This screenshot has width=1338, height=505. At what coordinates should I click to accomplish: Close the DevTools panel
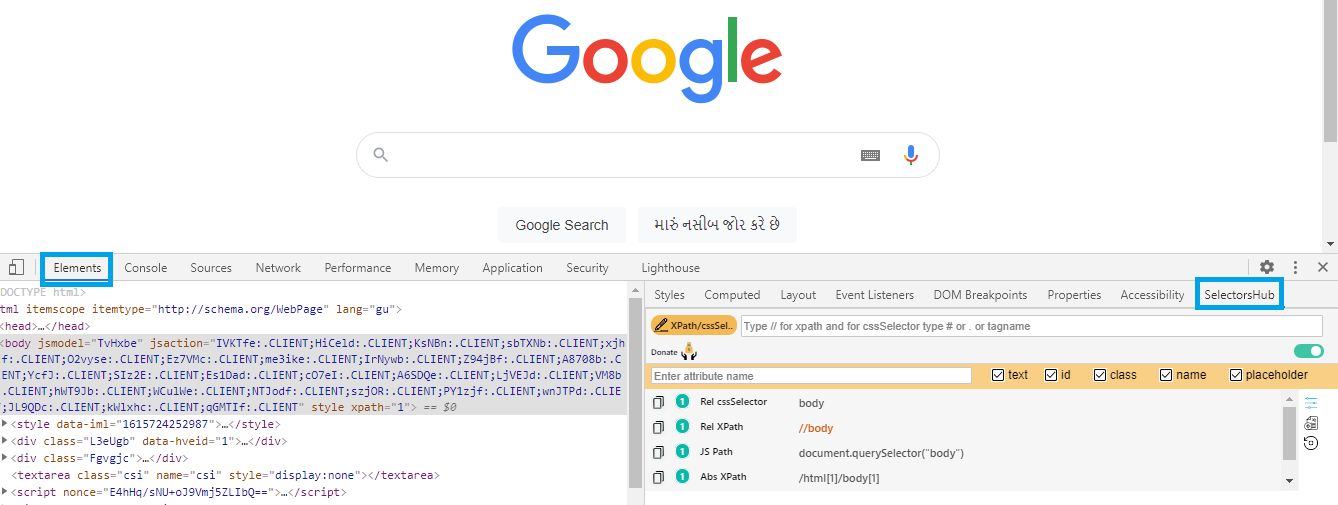[x=1323, y=267]
